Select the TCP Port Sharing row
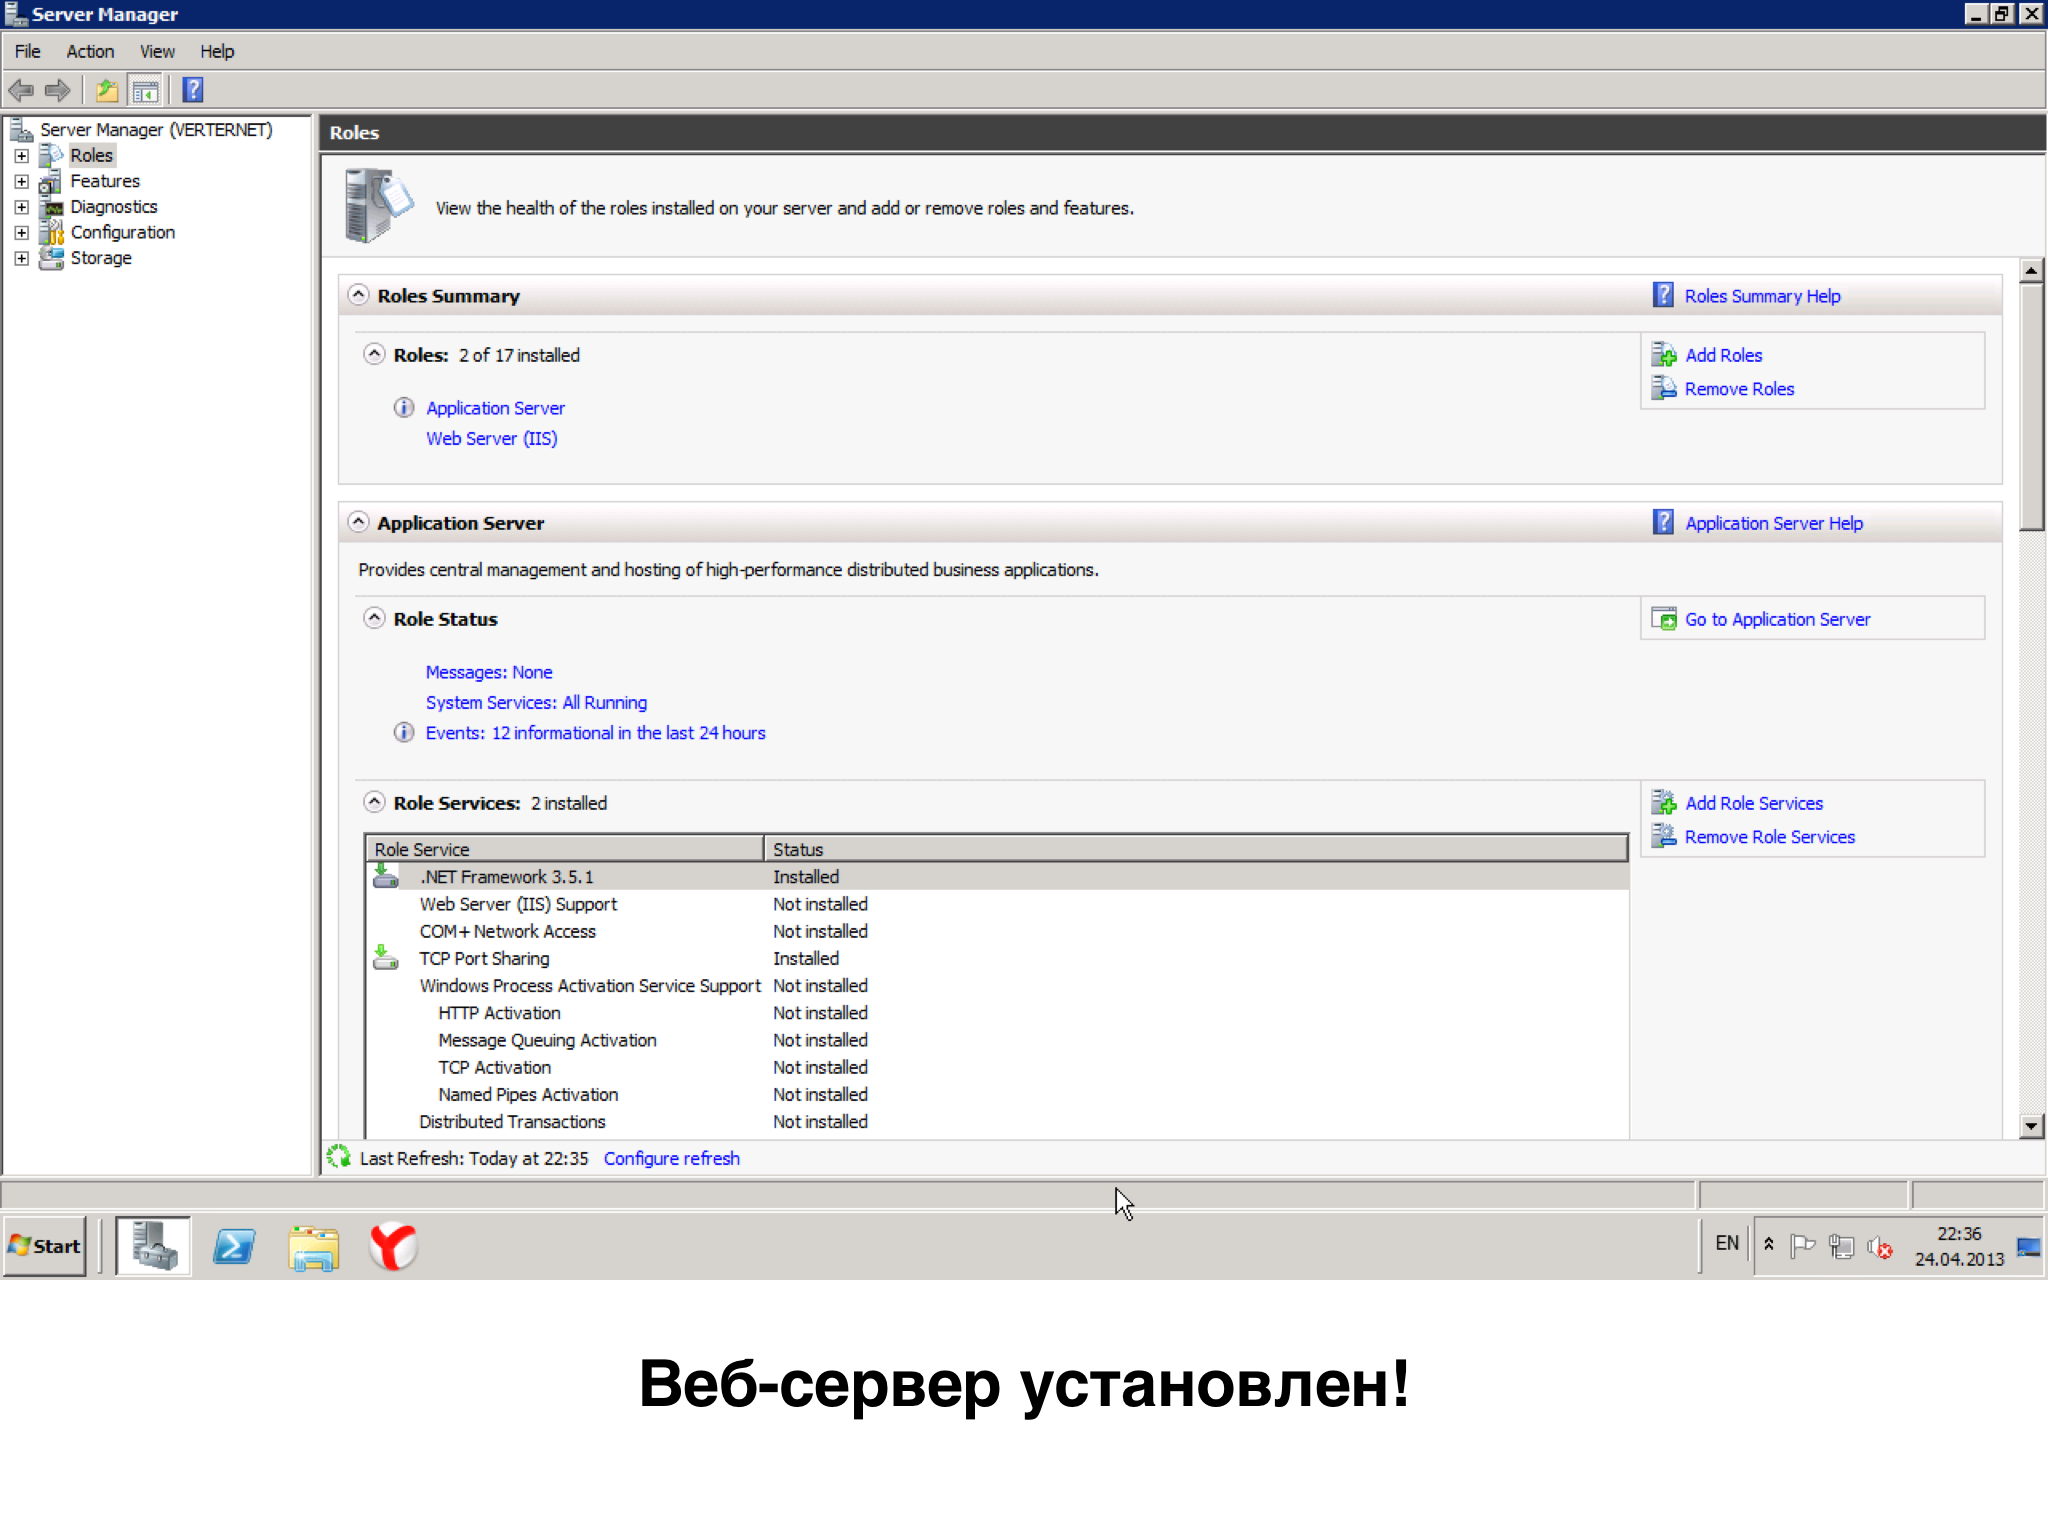The image size is (2048, 1536). 997,958
